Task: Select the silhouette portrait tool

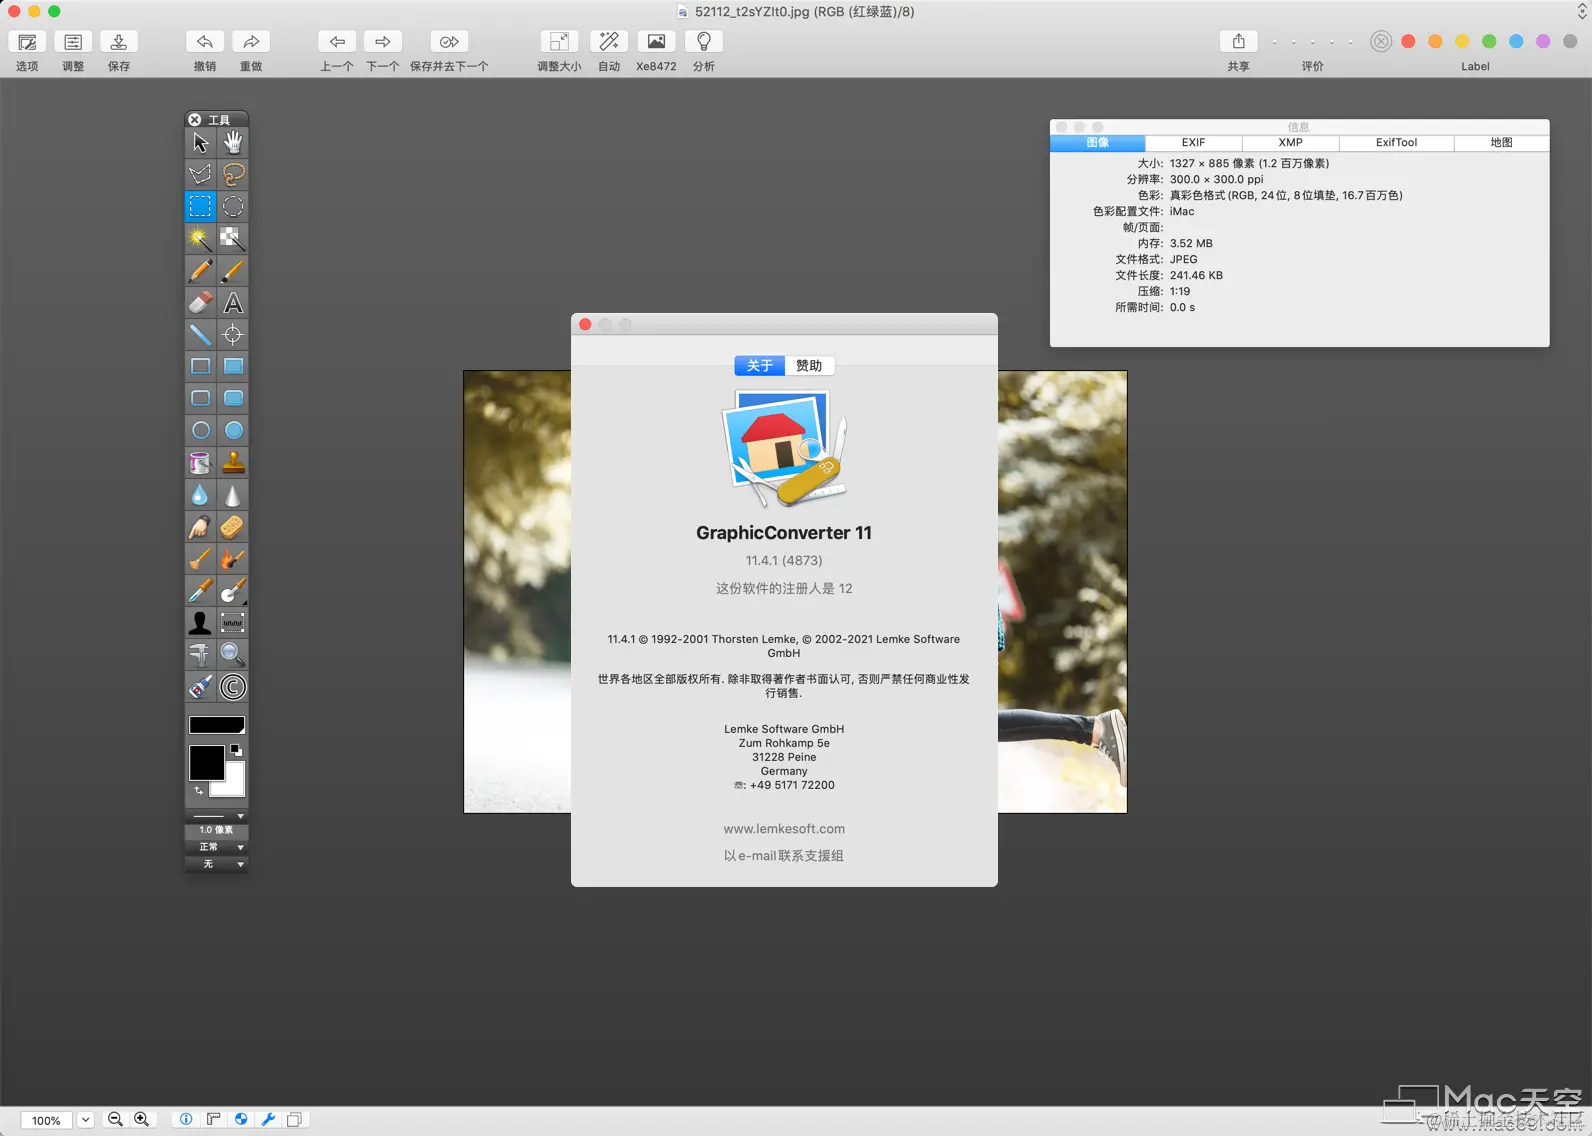Action: [200, 623]
